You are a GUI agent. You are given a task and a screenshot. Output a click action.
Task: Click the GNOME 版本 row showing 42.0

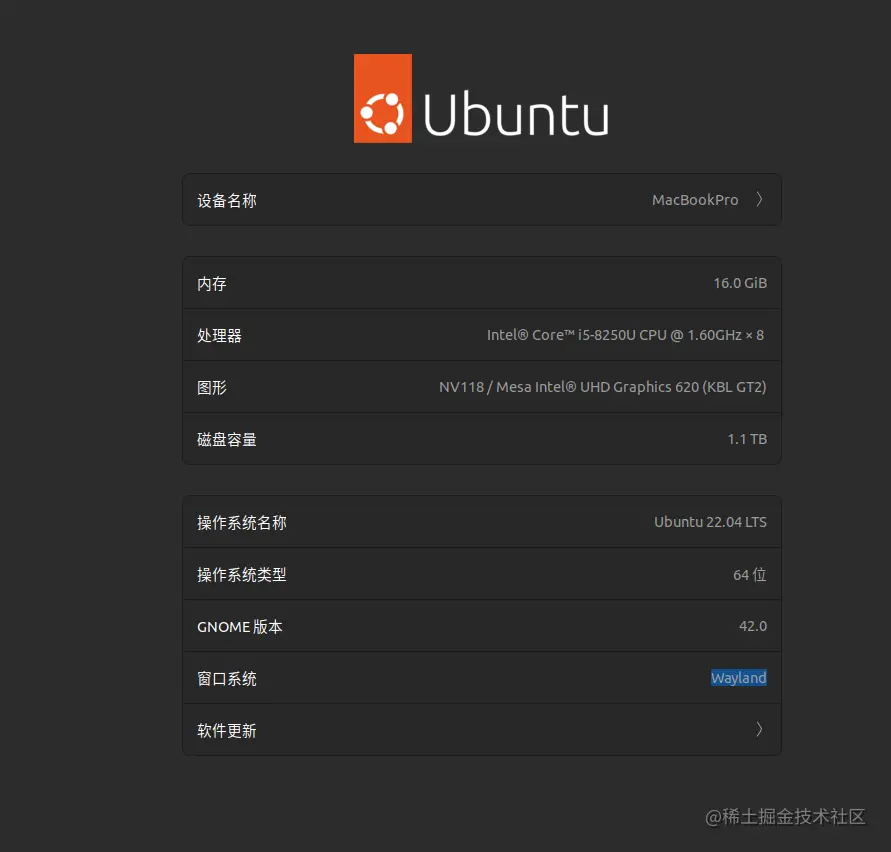(482, 626)
